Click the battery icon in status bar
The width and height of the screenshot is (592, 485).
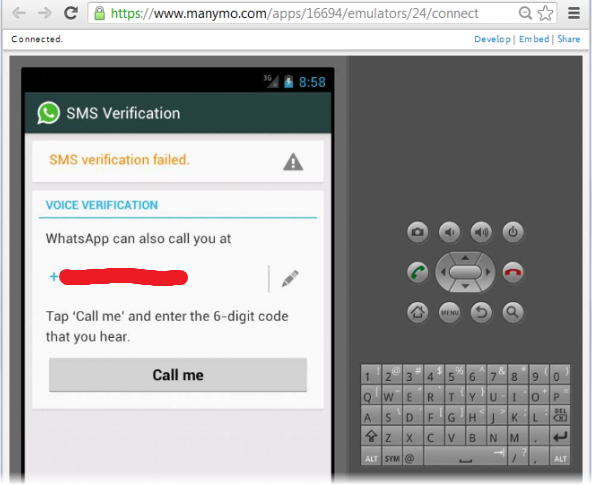[x=289, y=81]
